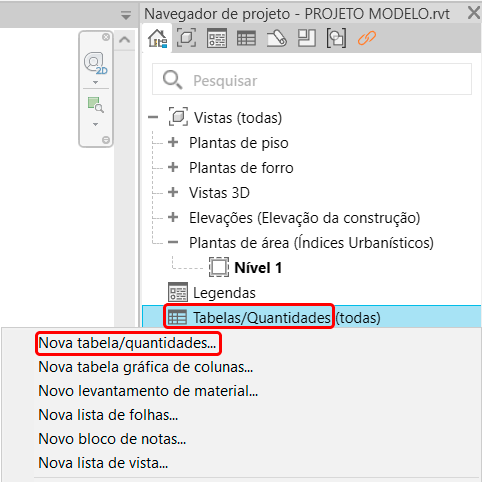
Task: Click the Tabelas/Quantidades table icon
Action: (x=177, y=317)
